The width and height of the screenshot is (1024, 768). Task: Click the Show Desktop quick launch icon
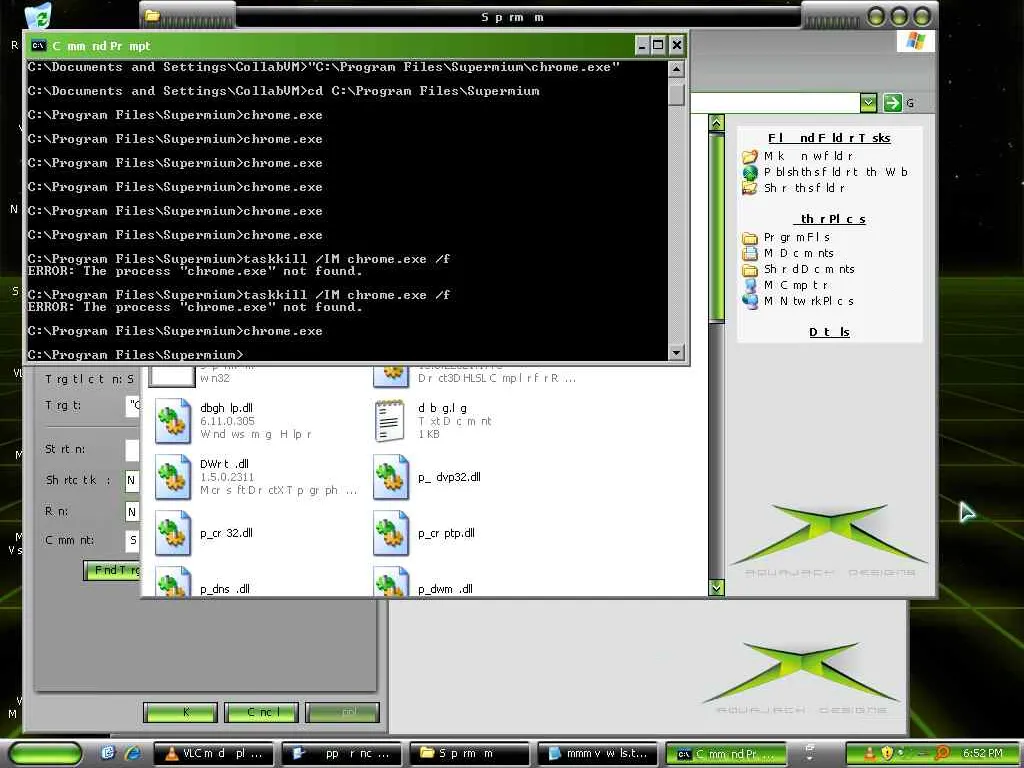(108, 753)
